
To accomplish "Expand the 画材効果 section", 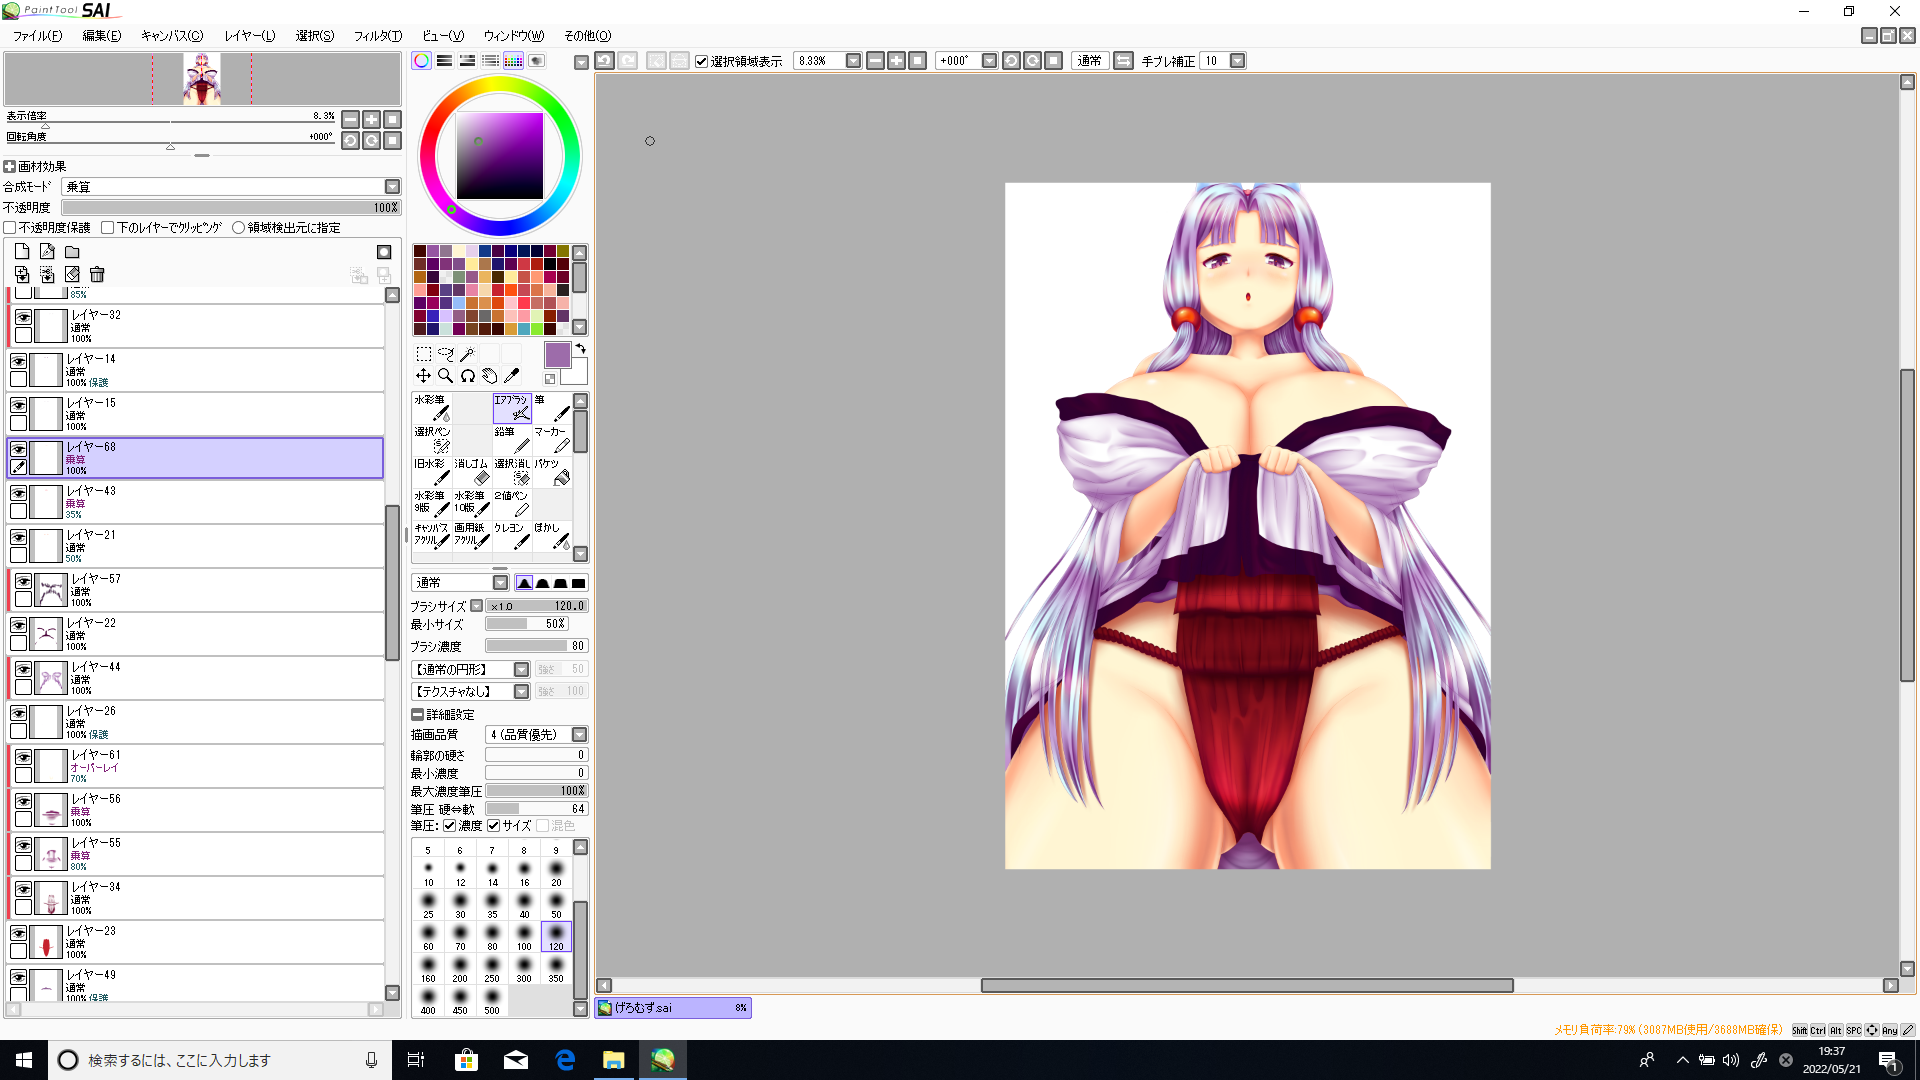I will point(10,167).
